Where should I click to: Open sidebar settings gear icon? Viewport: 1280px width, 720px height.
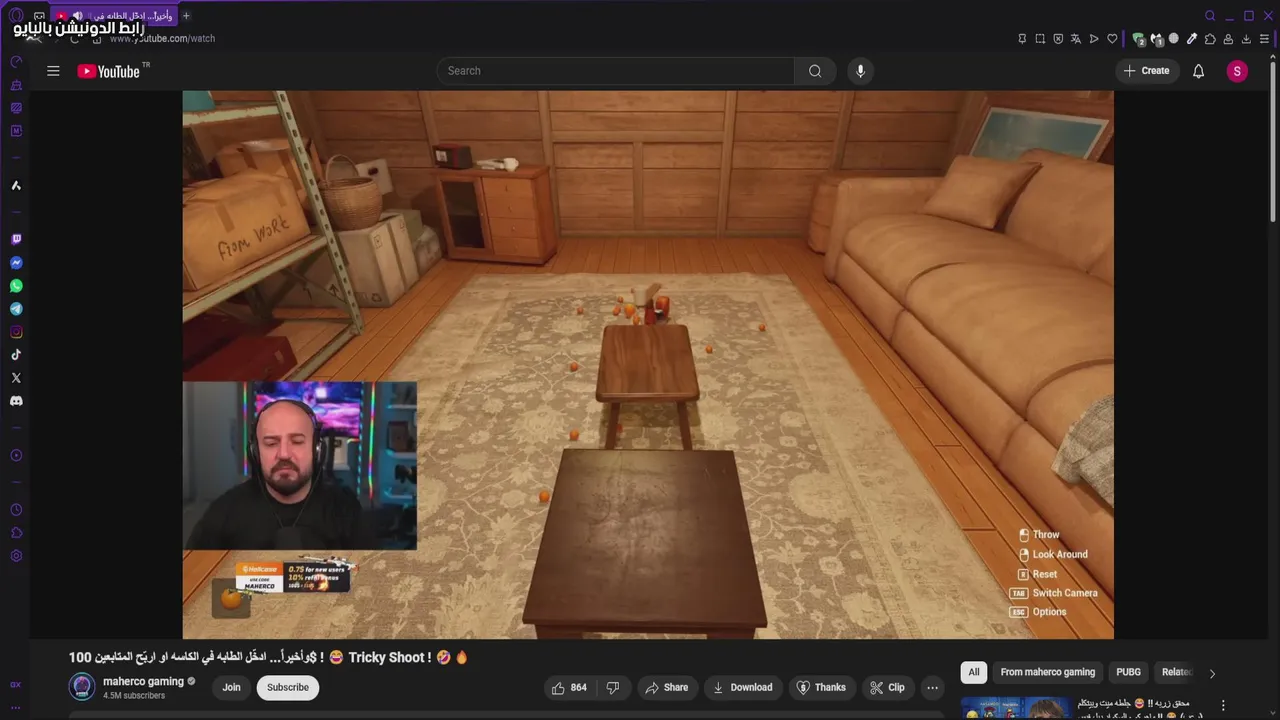(16, 556)
